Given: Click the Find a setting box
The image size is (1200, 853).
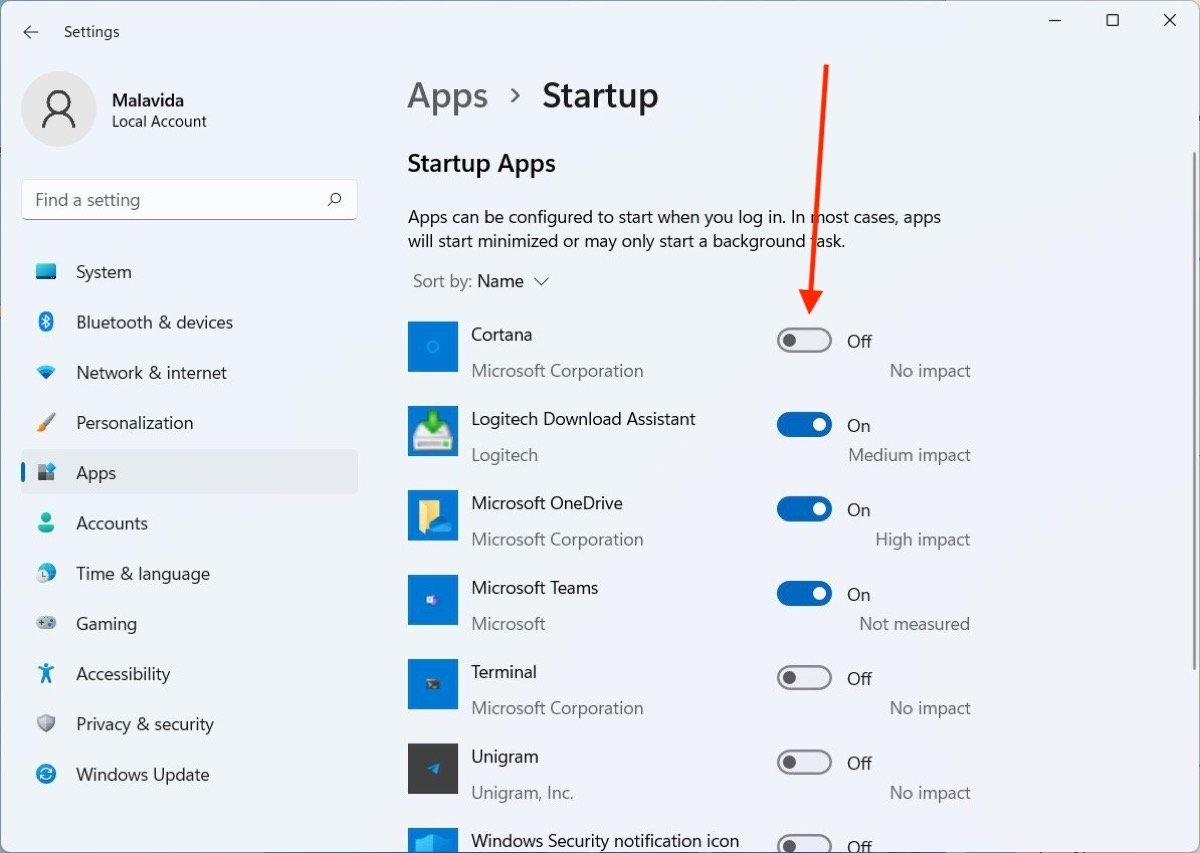Looking at the screenshot, I should point(175,200).
